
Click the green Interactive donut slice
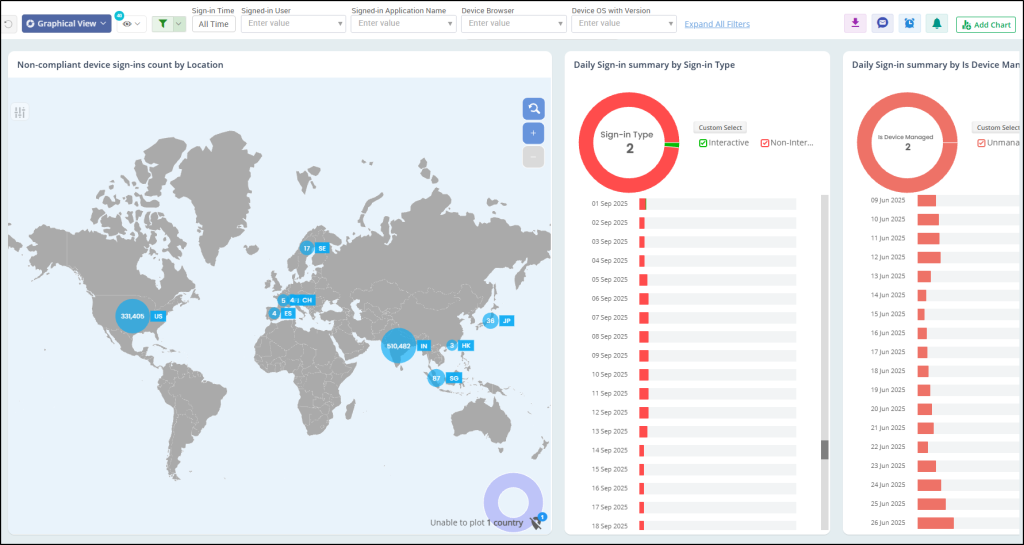pos(672,145)
